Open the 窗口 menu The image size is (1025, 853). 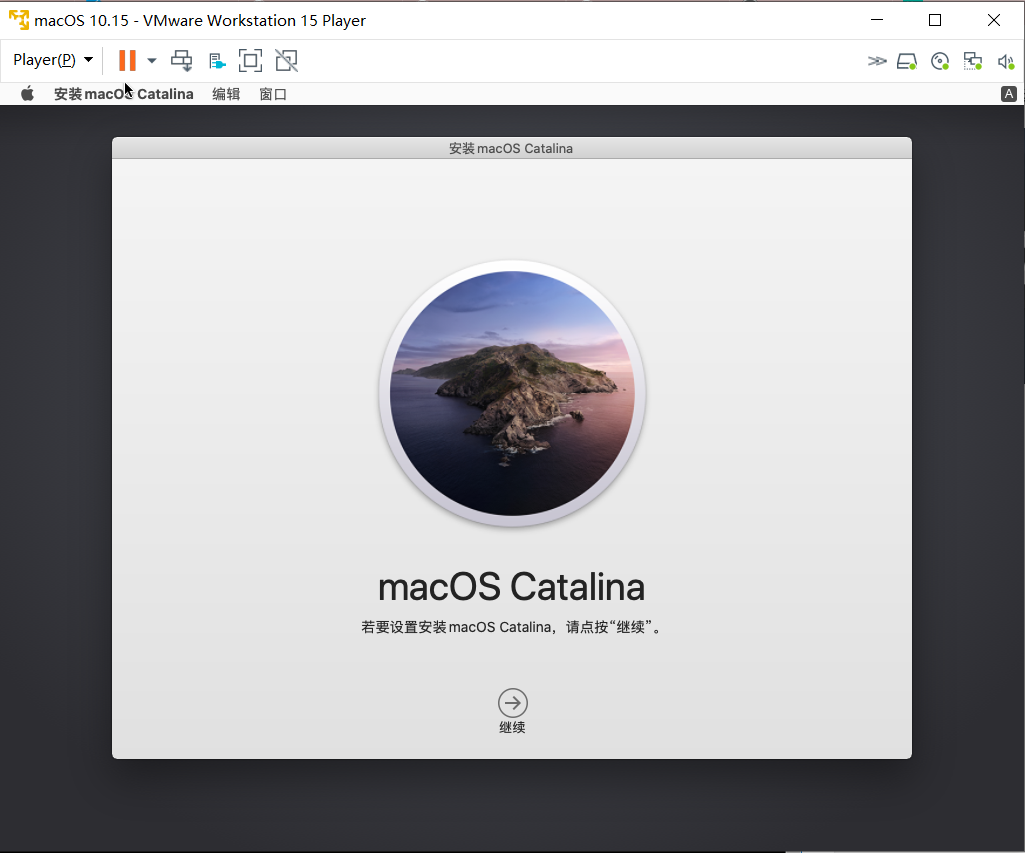(x=273, y=94)
